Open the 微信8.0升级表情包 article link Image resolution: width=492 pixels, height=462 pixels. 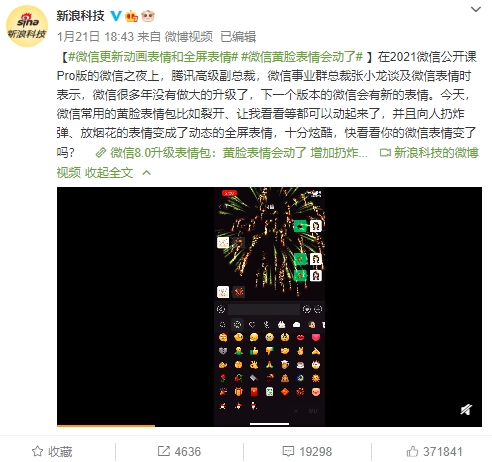232,153
